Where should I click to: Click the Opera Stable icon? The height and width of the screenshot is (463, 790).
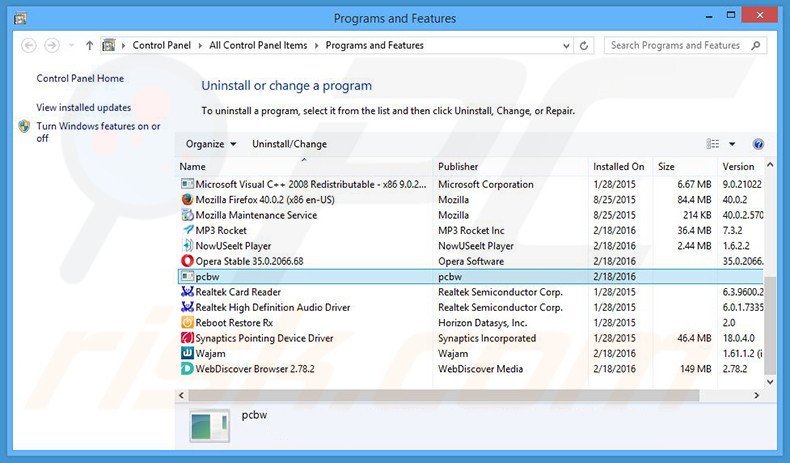click(187, 261)
